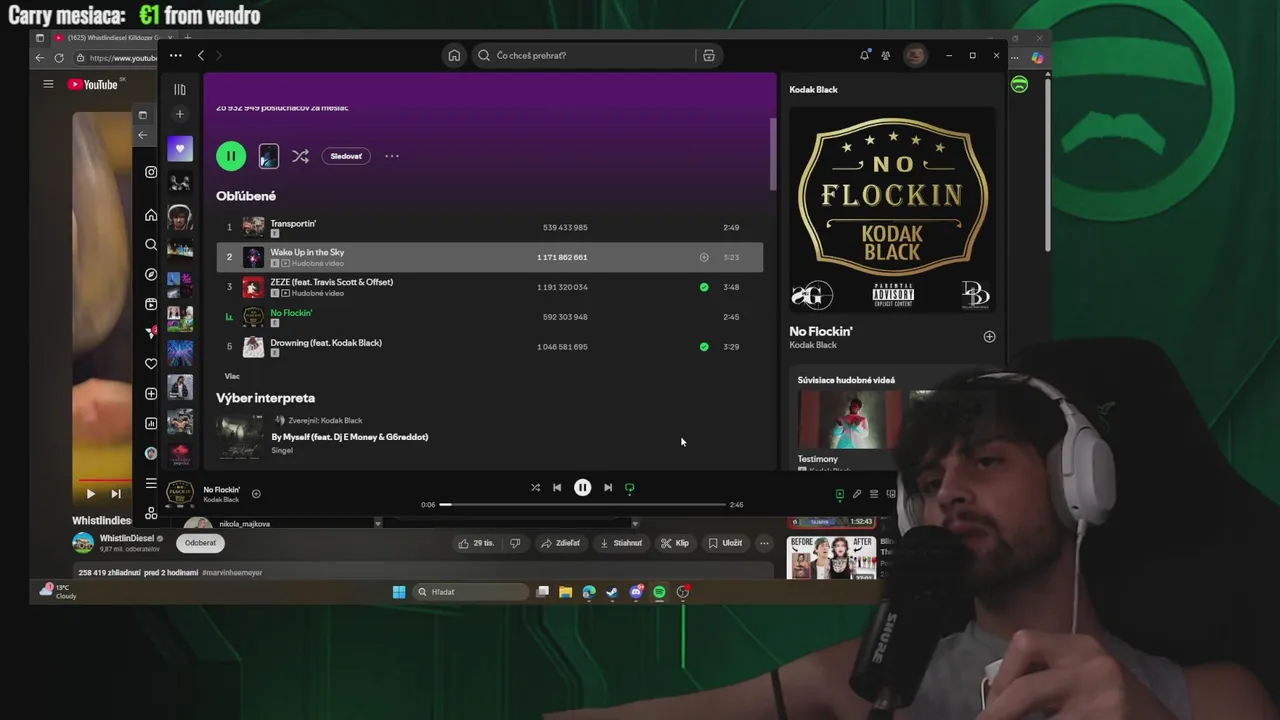Viewport: 1280px width, 720px height.
Task: Open File Explorer from the taskbar
Action: pyautogui.click(x=565, y=592)
